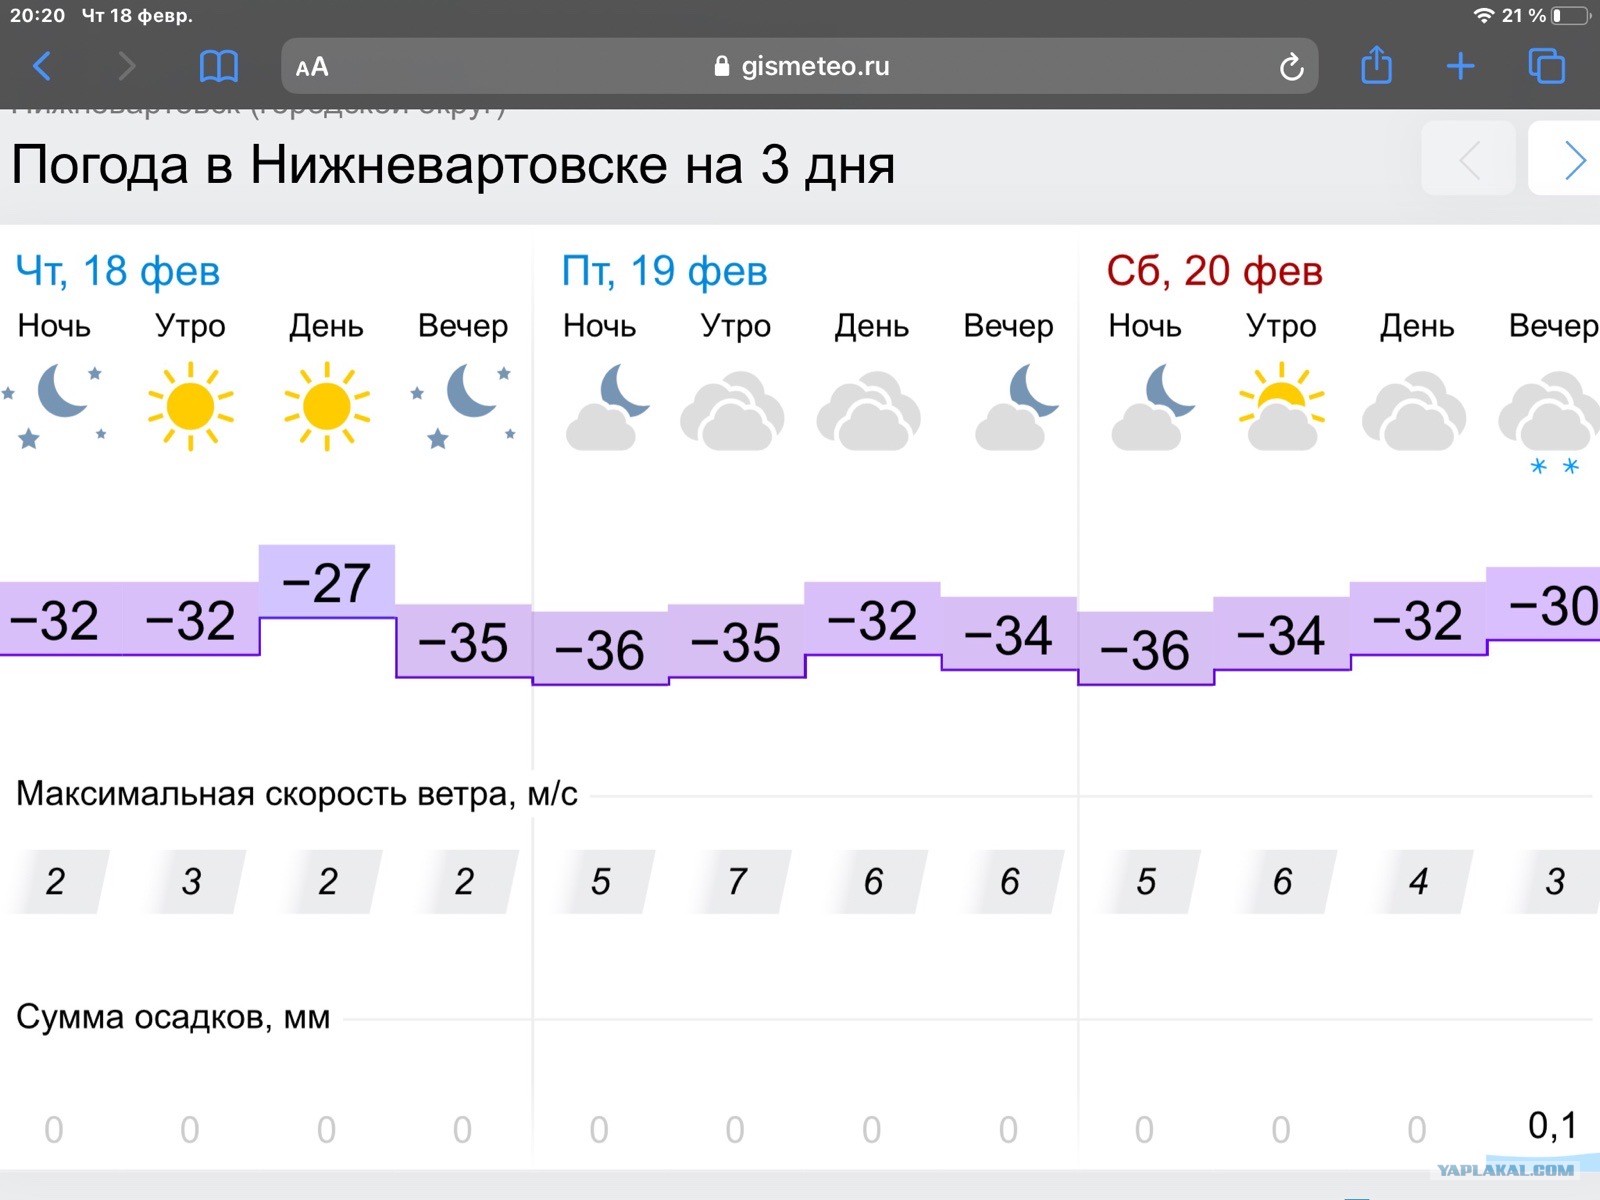
Task: Tap the wind speed value 7
Action: (x=737, y=881)
